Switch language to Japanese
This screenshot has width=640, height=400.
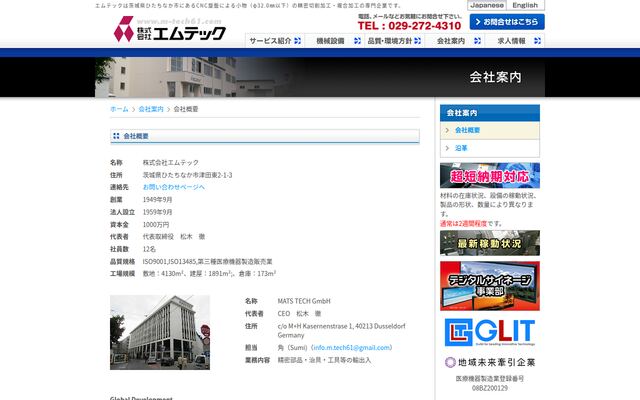pyautogui.click(x=487, y=5)
